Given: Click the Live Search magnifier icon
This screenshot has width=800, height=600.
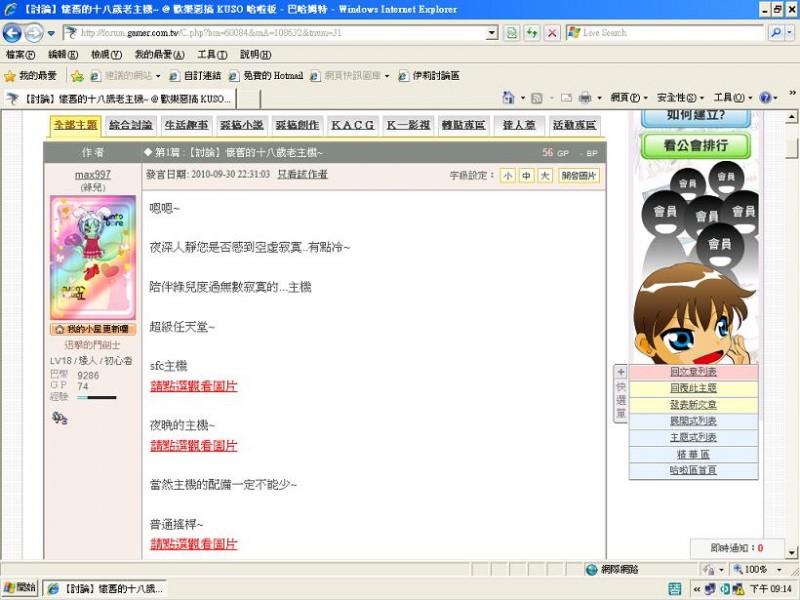Looking at the screenshot, I should click(775, 33).
